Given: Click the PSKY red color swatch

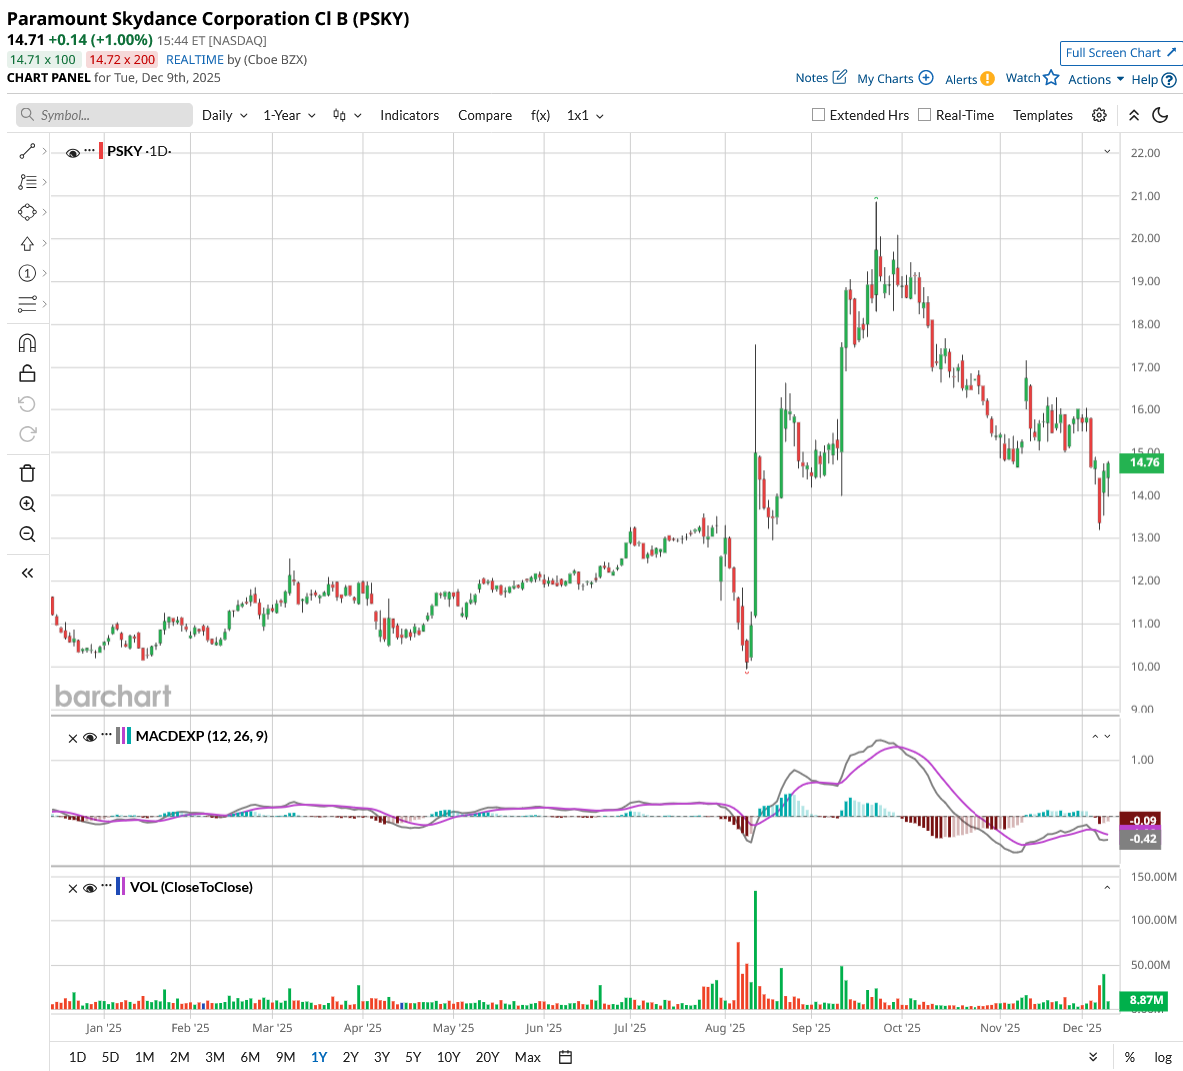Looking at the screenshot, I should [x=101, y=151].
